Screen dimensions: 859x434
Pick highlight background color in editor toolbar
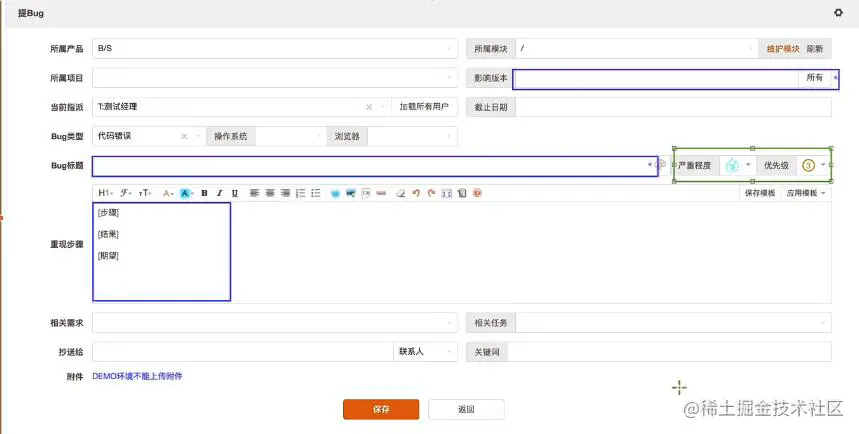click(x=186, y=193)
